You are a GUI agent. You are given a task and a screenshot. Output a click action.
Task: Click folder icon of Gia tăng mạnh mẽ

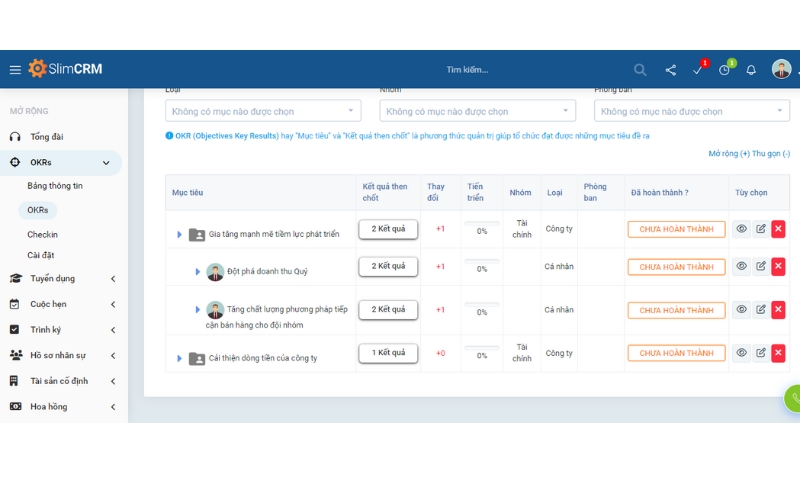[196, 234]
